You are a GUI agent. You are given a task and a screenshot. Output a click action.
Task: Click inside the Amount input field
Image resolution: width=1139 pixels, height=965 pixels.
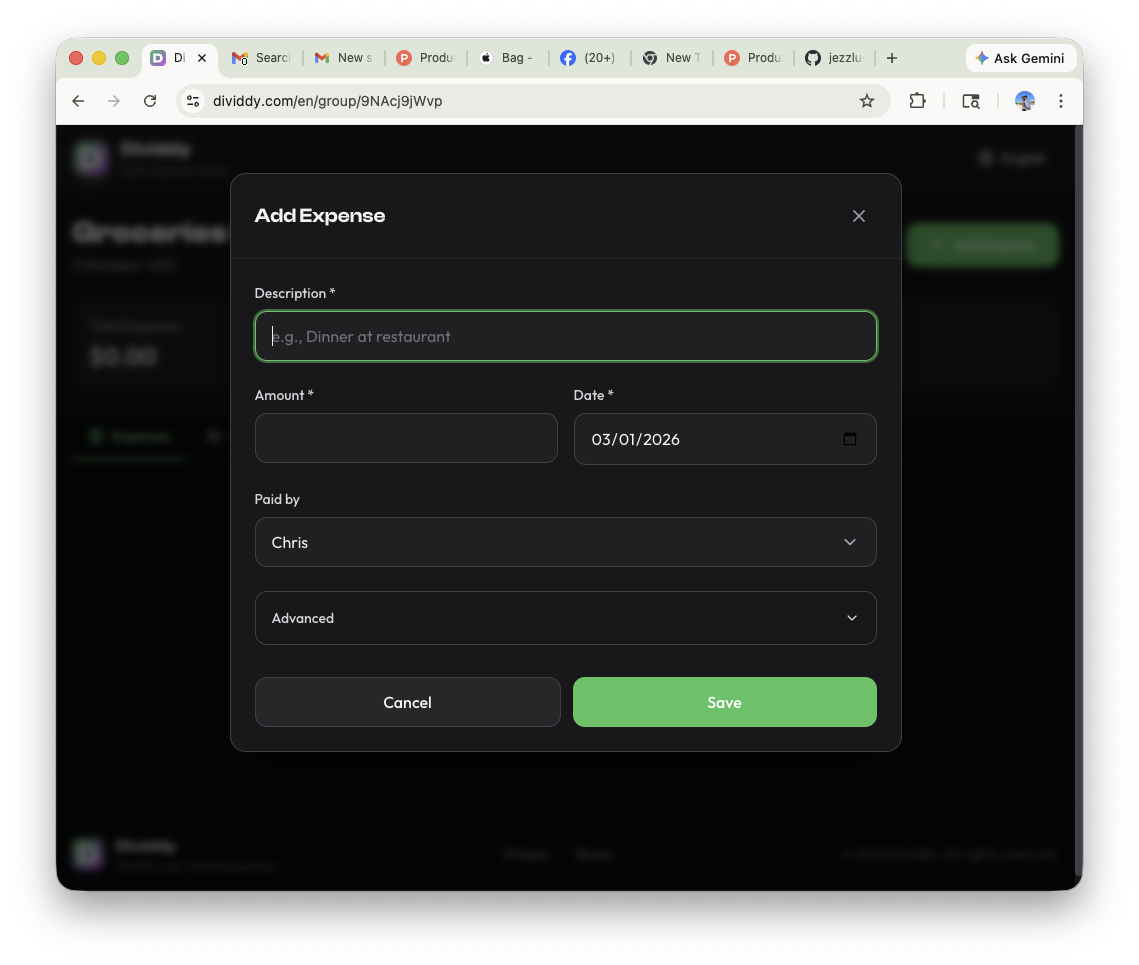point(406,438)
